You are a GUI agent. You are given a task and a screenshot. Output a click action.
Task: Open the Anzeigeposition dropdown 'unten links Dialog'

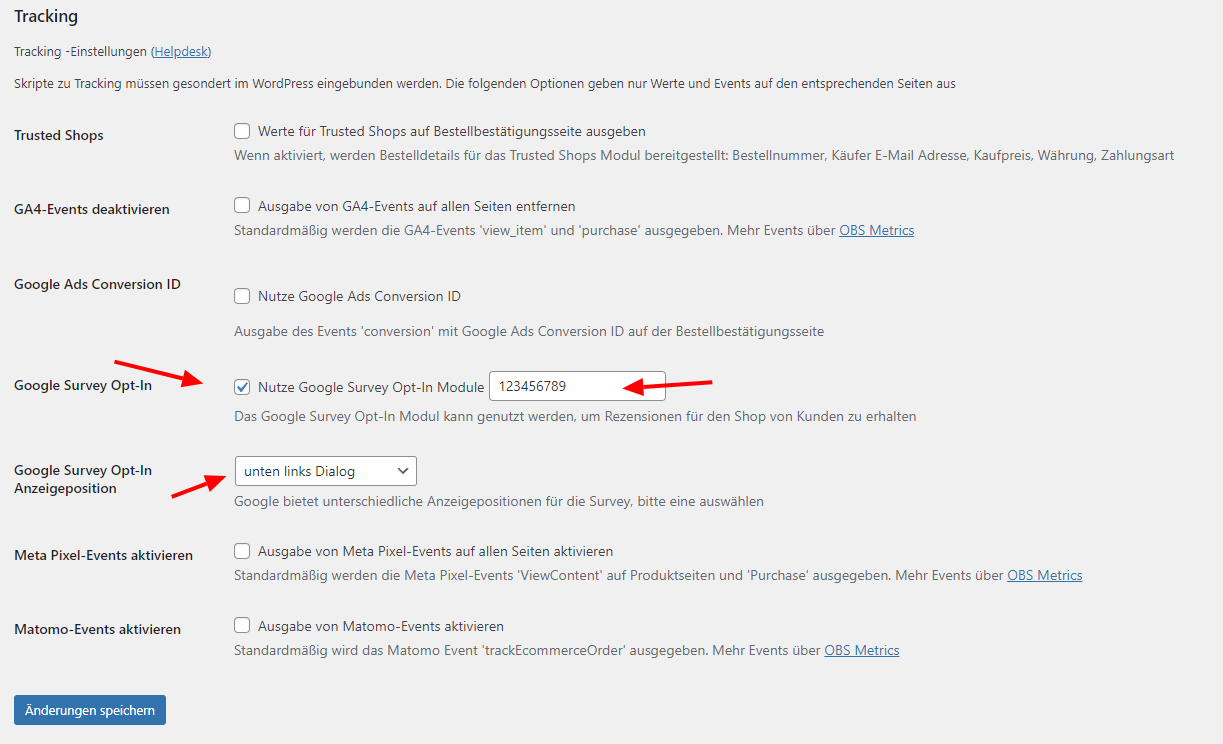click(x=325, y=471)
